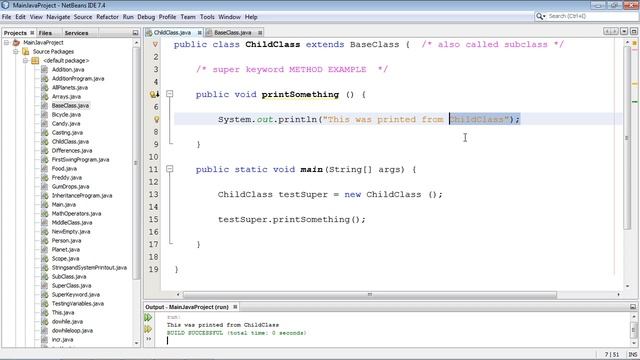Click the INS insert mode indicator
Screen dimensions: 640x360
pos(632,354)
